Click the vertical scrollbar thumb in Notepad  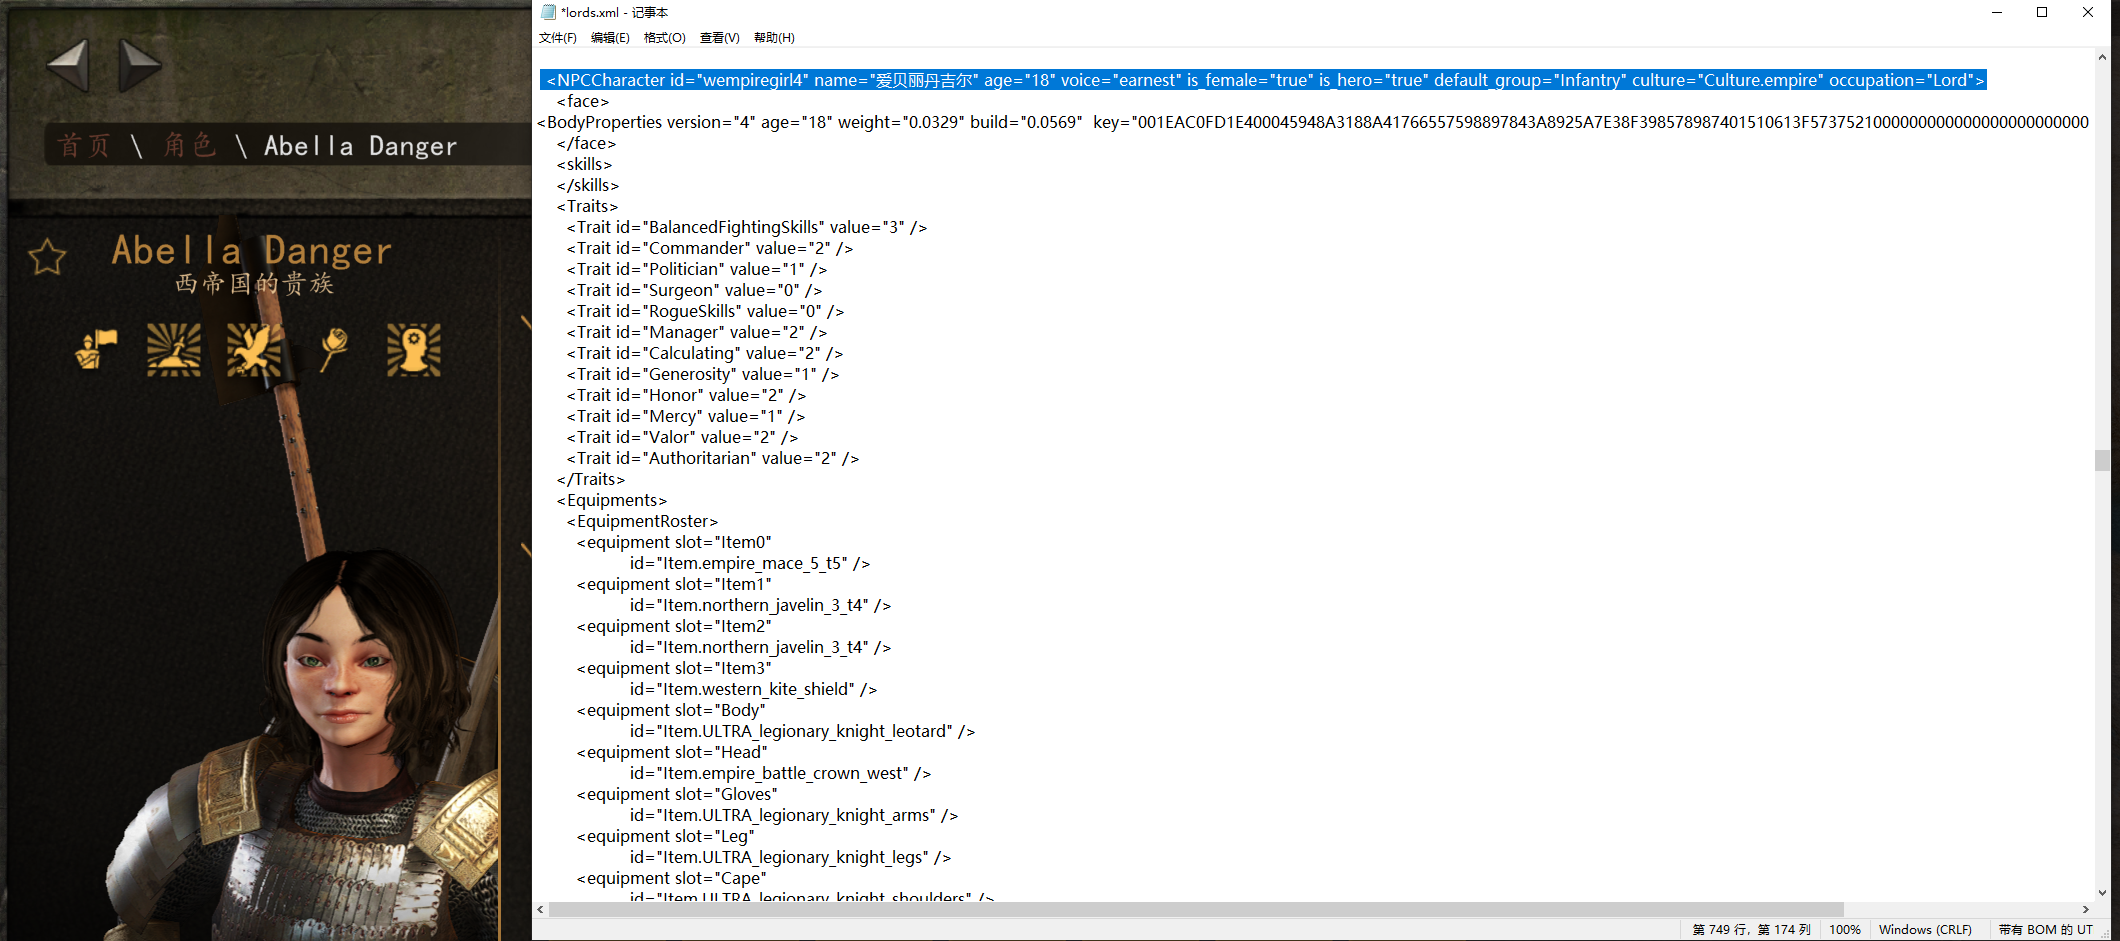click(x=2102, y=460)
